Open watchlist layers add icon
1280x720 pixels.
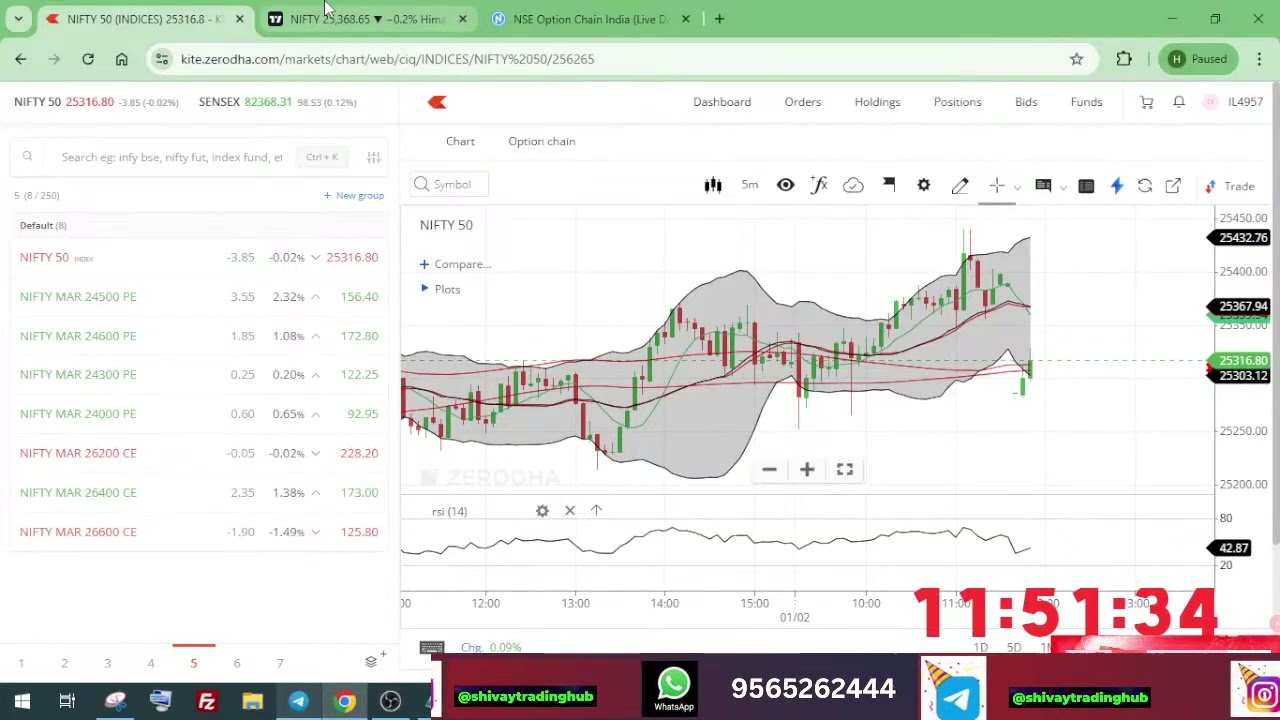click(x=372, y=661)
